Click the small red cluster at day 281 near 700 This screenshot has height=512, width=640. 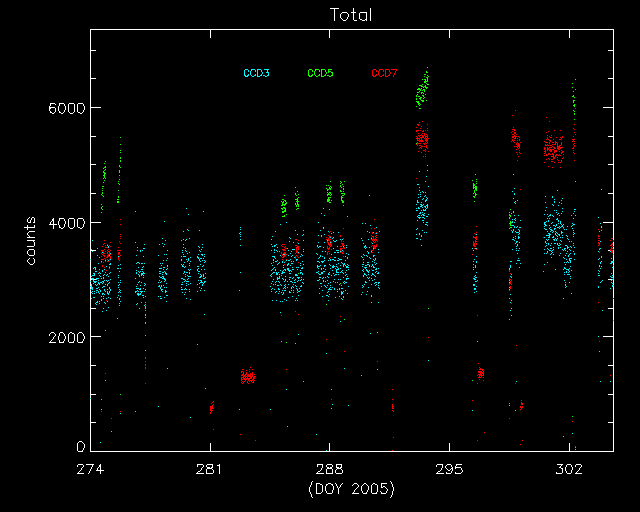point(211,407)
